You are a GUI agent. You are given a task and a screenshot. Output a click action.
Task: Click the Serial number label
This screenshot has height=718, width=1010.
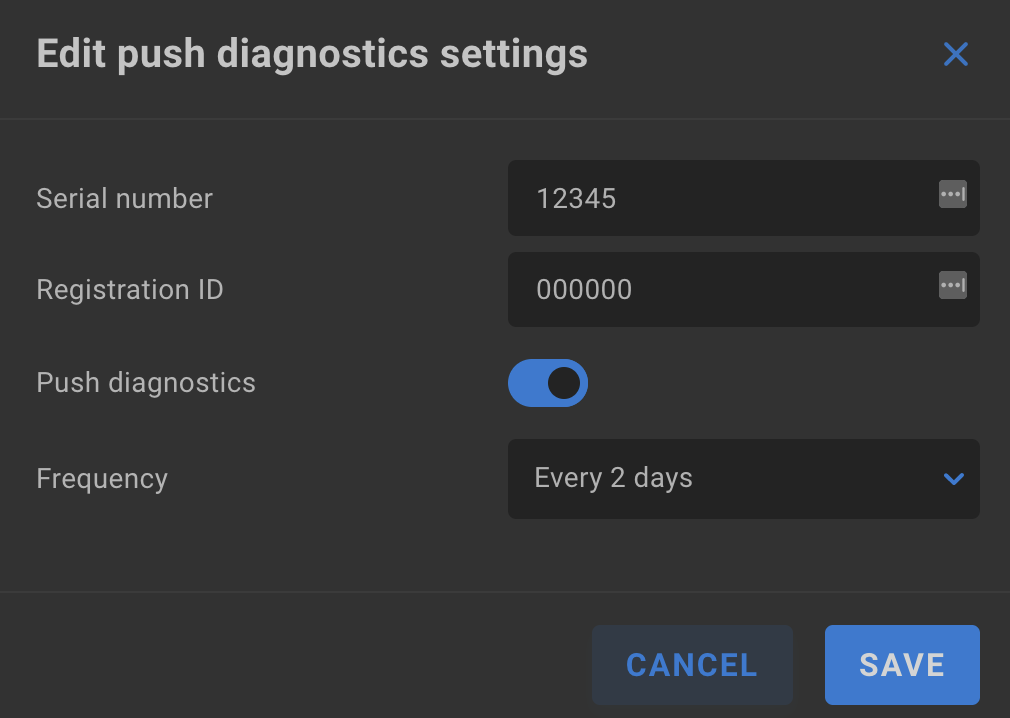[x=124, y=198]
